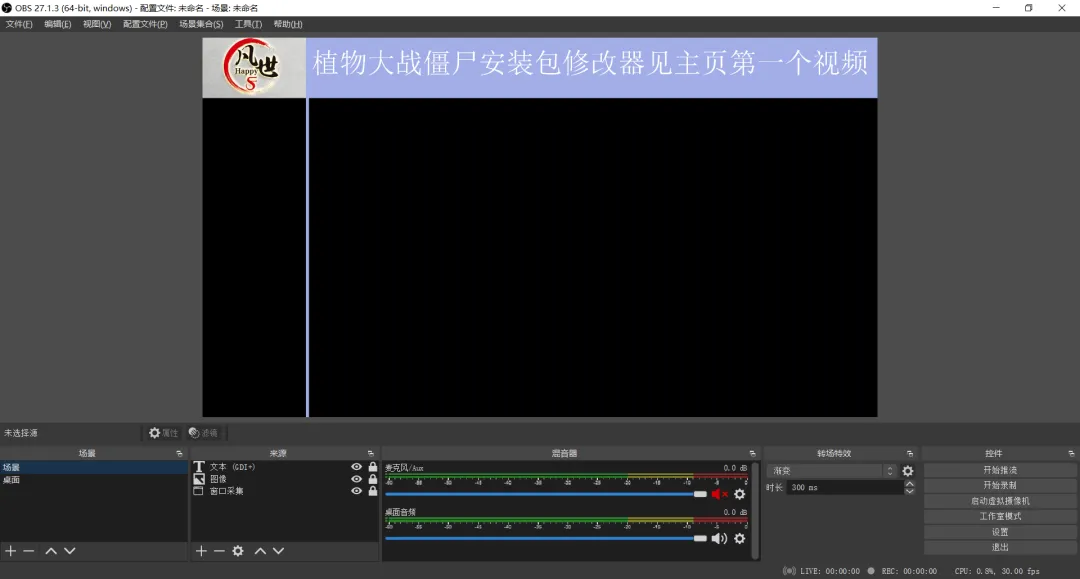Open the 渐变 transition dropdown
The height and width of the screenshot is (579, 1080).
tap(831, 471)
